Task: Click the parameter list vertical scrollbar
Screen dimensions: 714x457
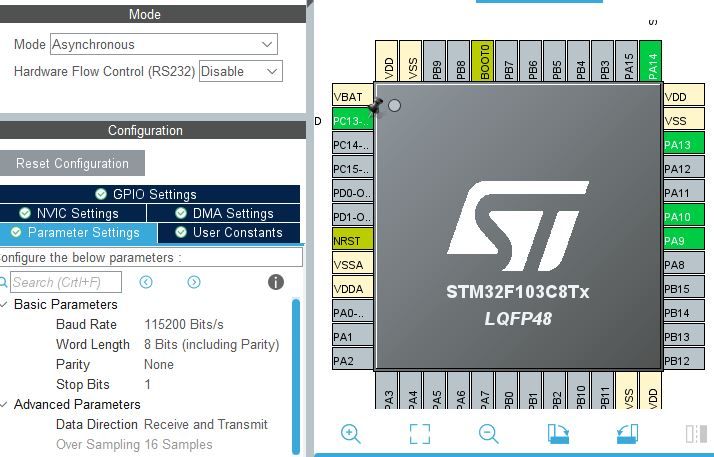Action: click(296, 376)
